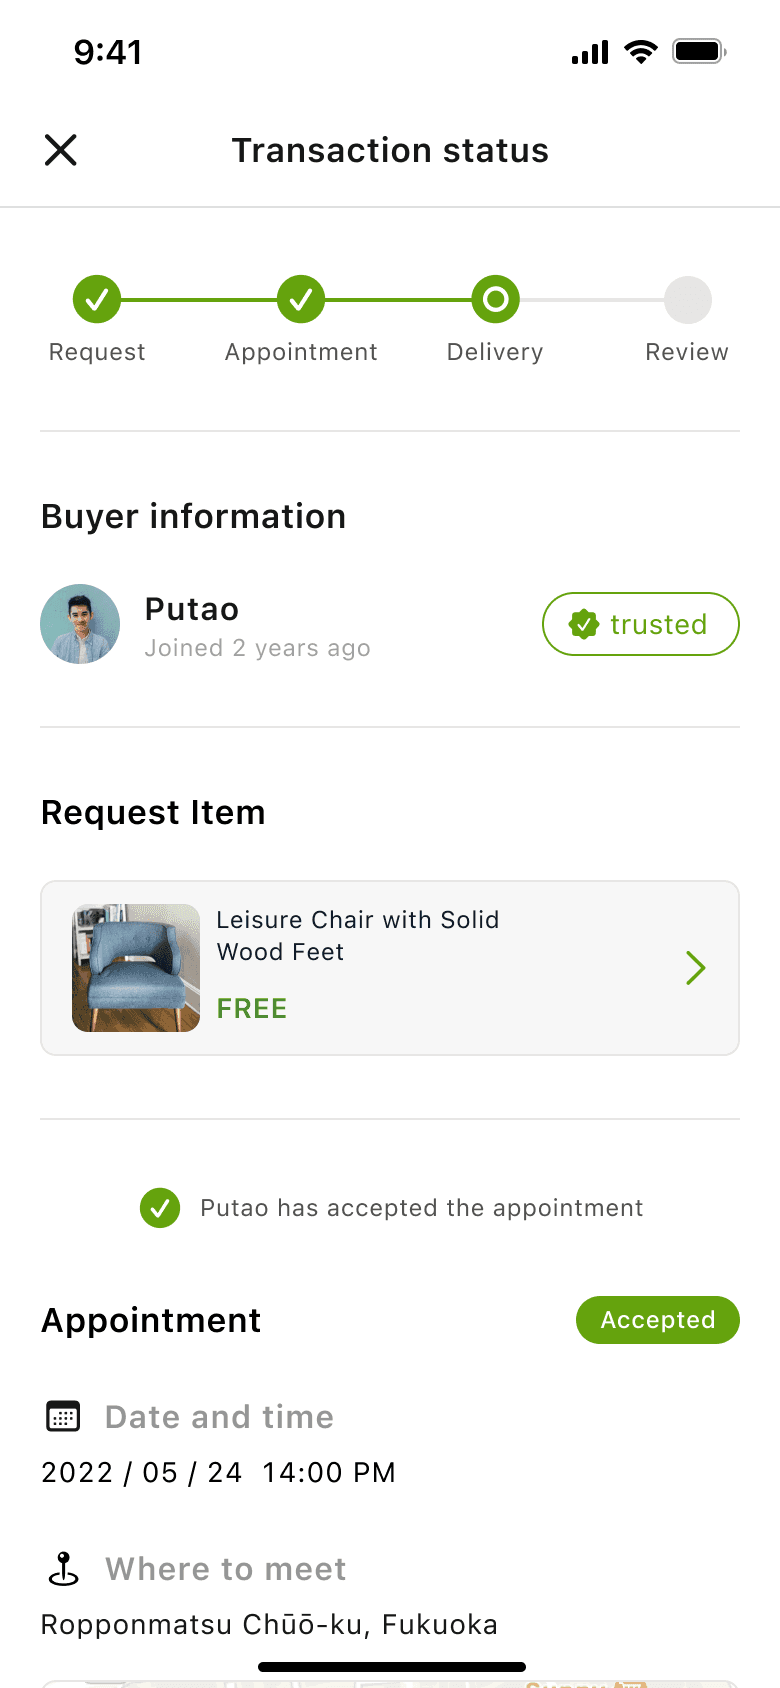
Task: Open the Leisure Chair with Solid Wood Feet title
Action: (x=358, y=936)
